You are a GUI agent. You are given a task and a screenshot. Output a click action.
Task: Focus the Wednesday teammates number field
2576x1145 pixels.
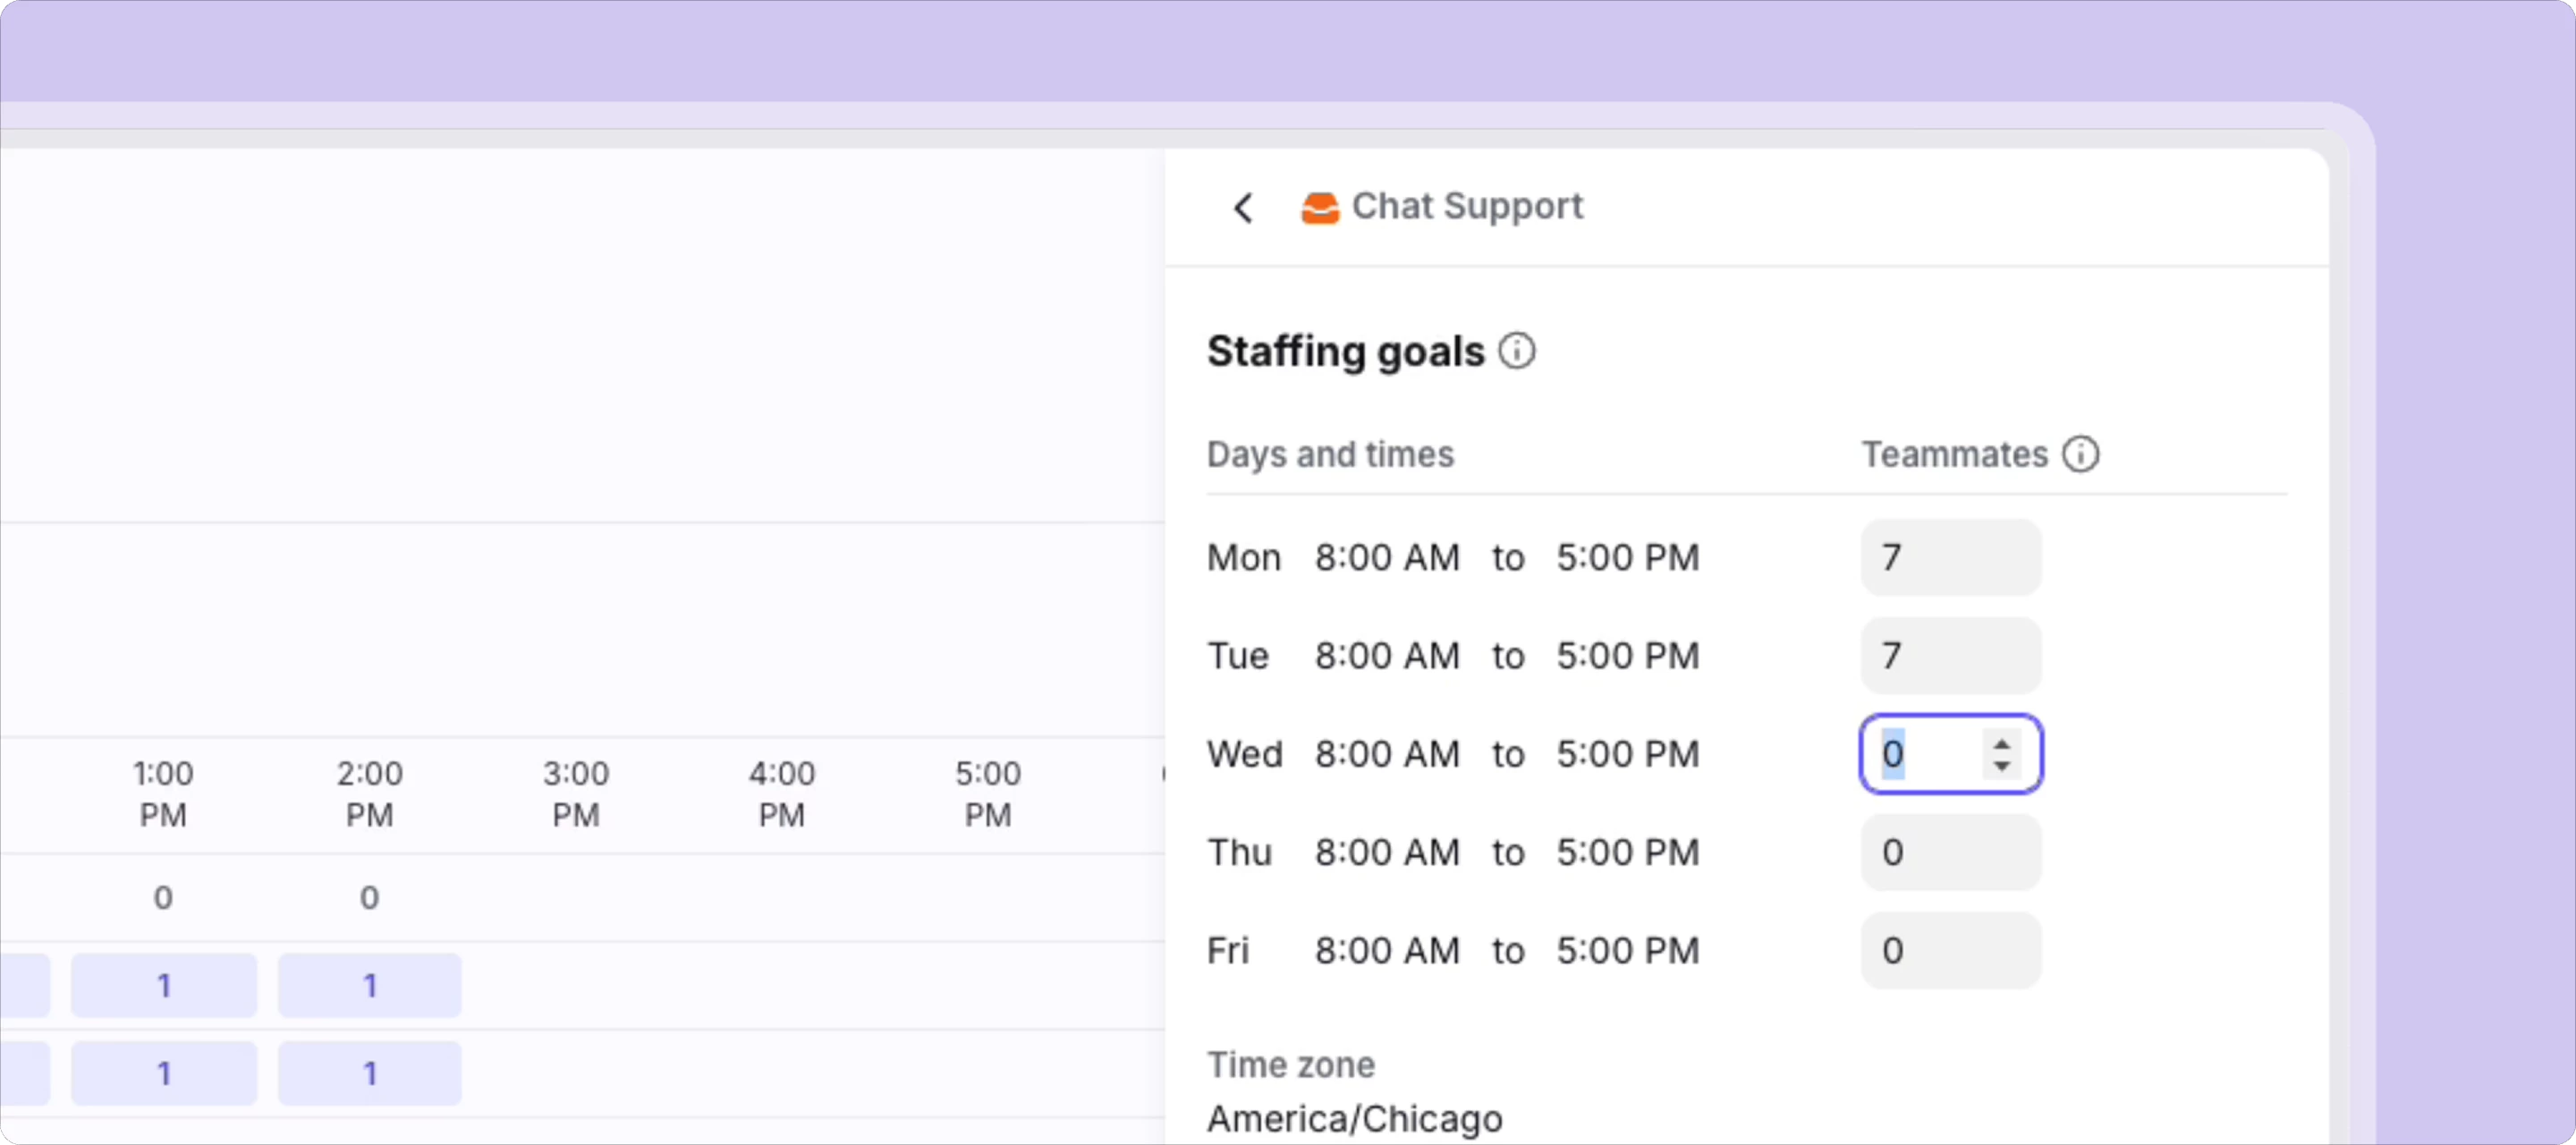1920,754
